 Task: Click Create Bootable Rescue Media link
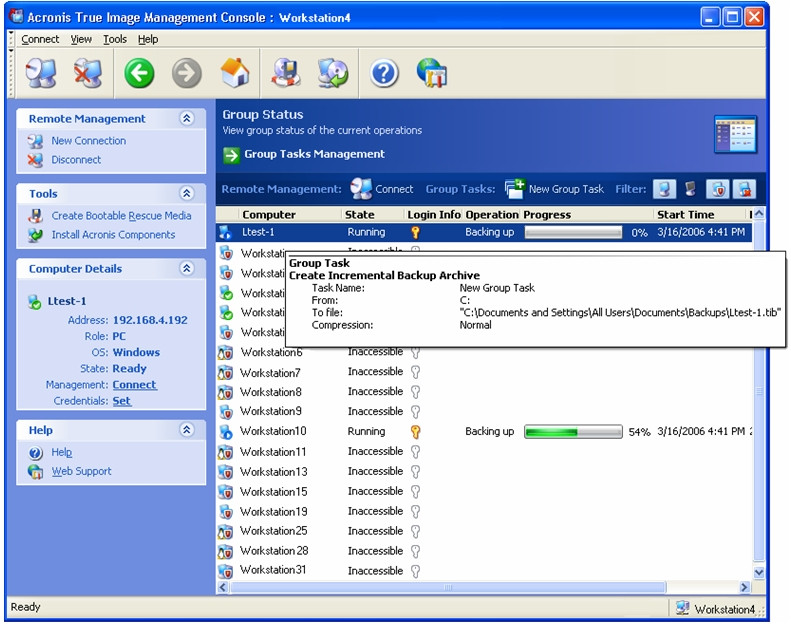(x=121, y=216)
